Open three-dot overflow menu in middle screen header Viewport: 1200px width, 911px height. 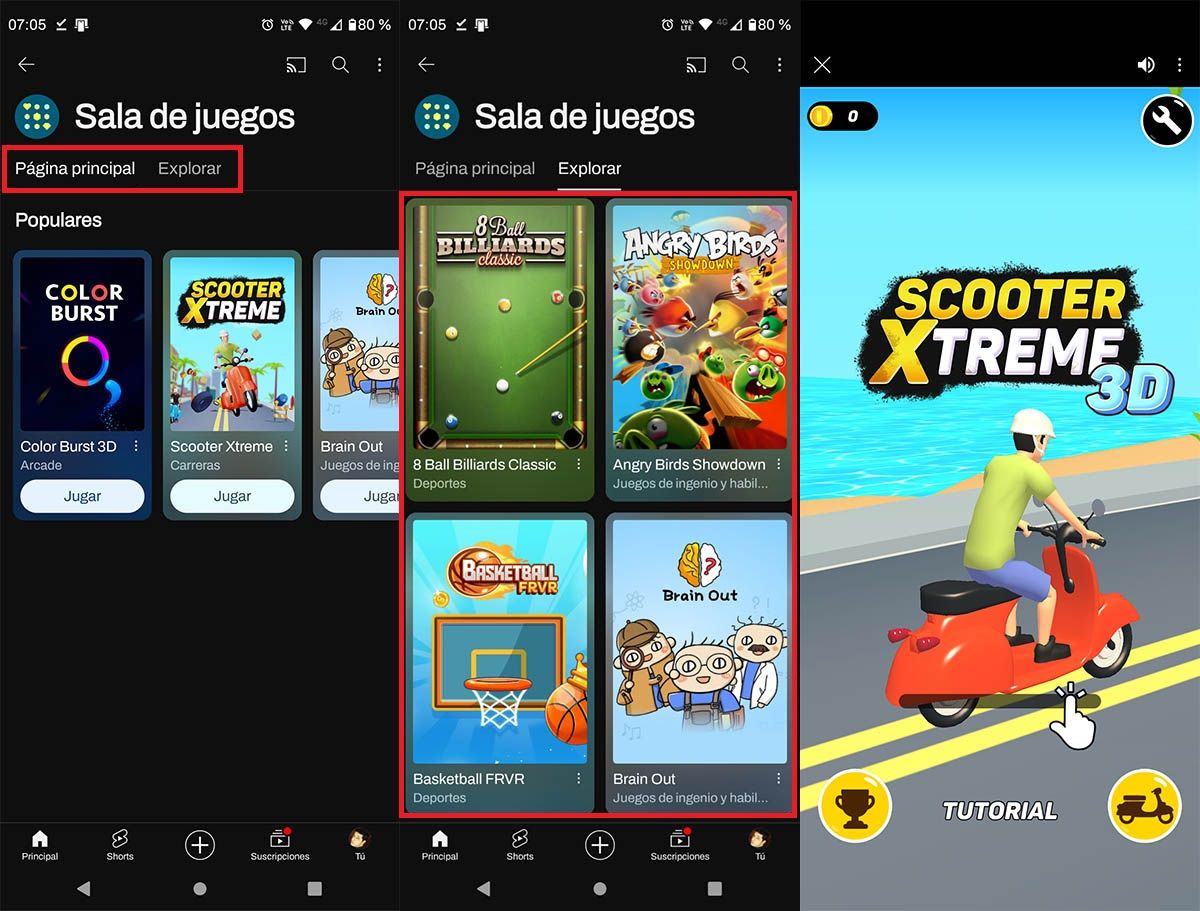[x=779, y=65]
